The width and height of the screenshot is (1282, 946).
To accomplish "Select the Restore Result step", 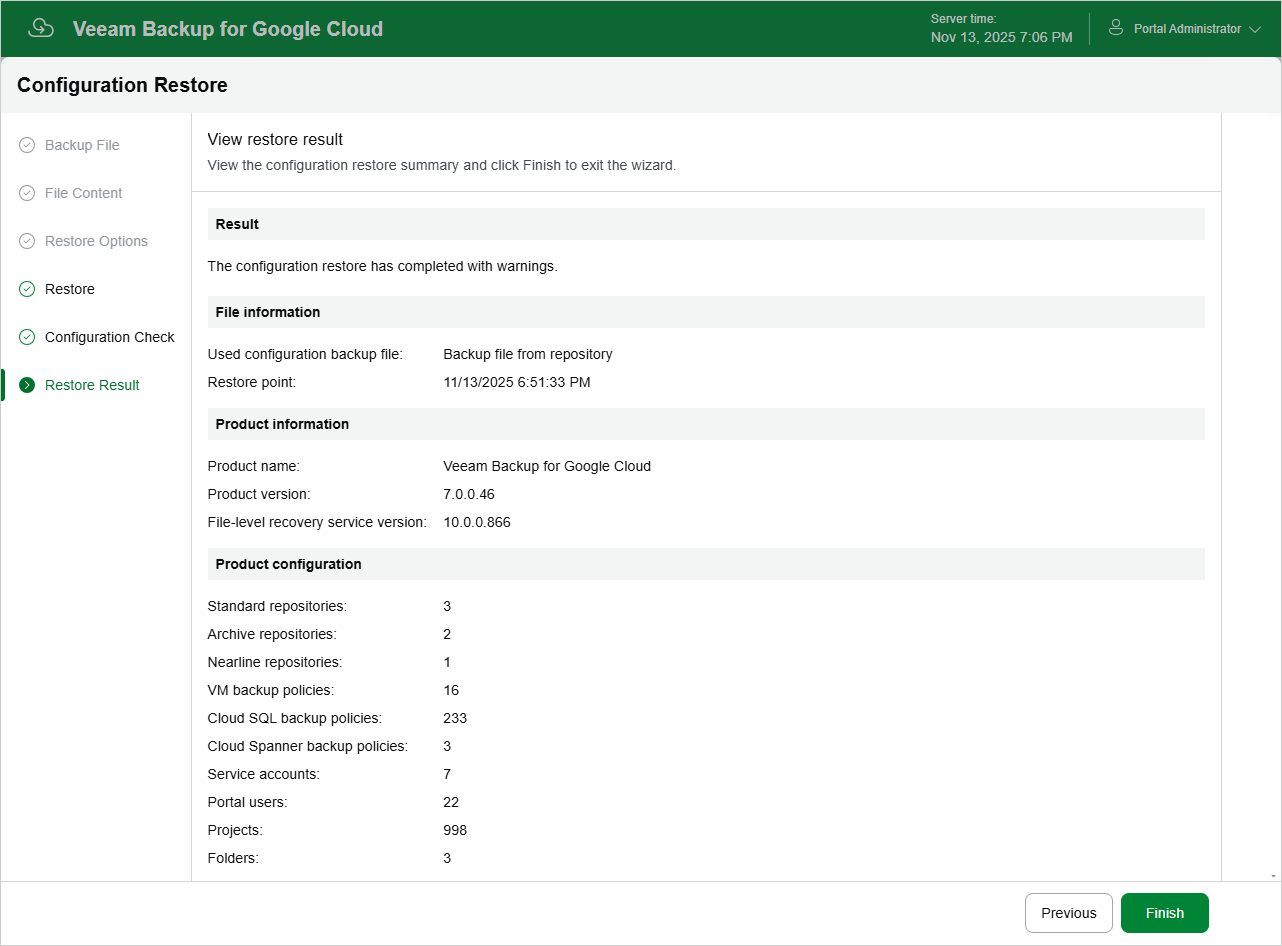I will [92, 385].
